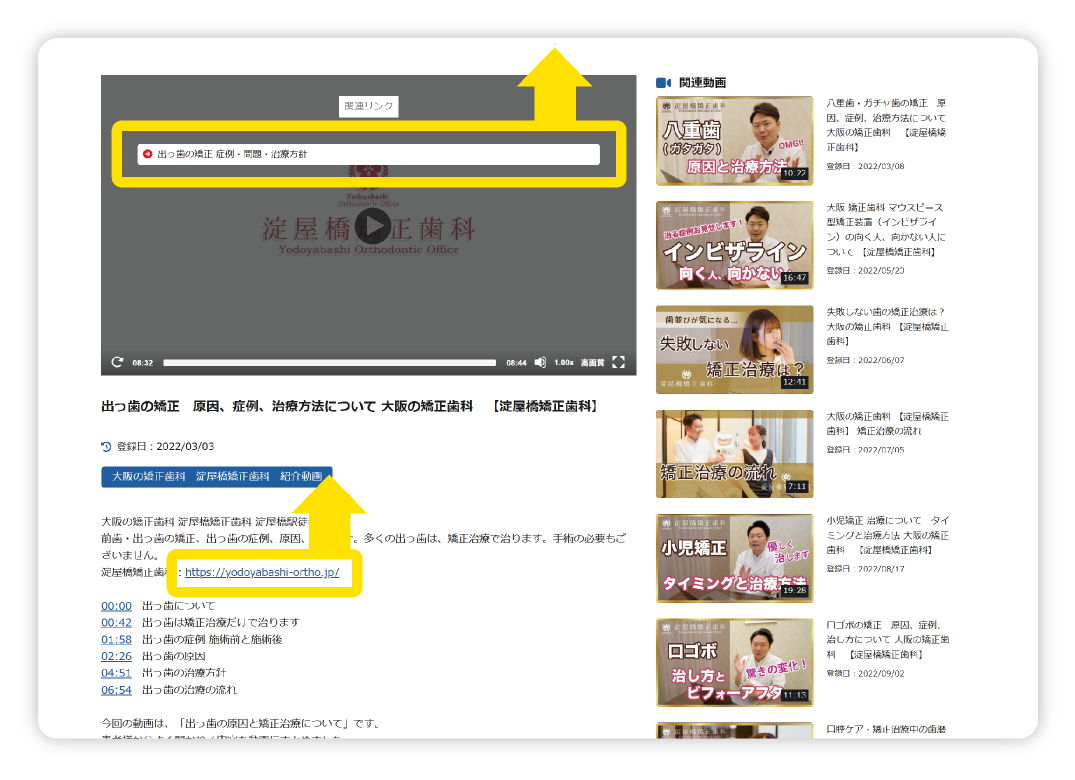The image size is (1075, 780).
Task: Open the 高画質 quality selector
Action: 592,362
